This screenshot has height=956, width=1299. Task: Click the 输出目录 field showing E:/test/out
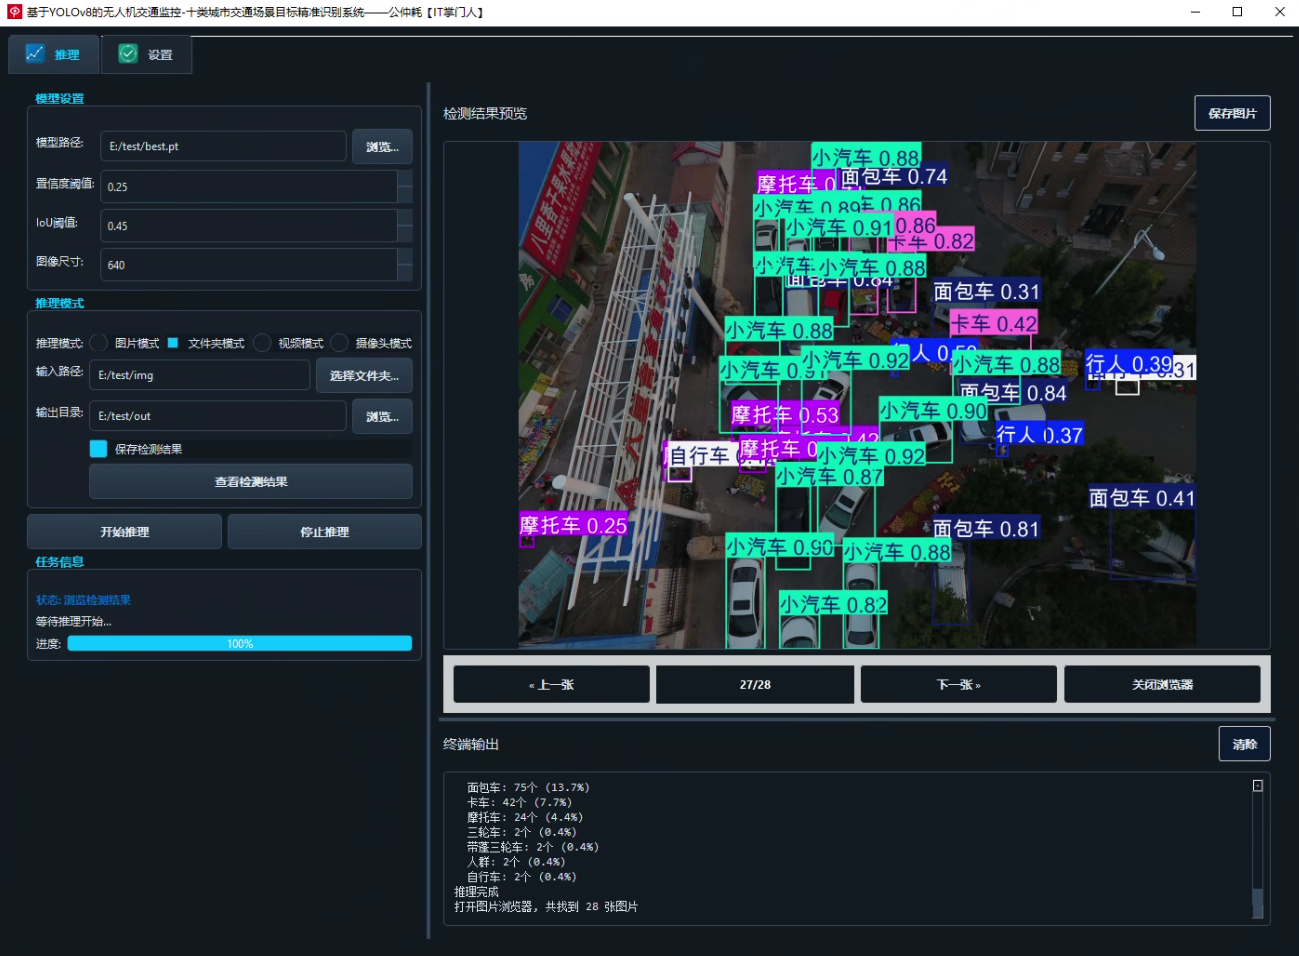click(x=218, y=416)
